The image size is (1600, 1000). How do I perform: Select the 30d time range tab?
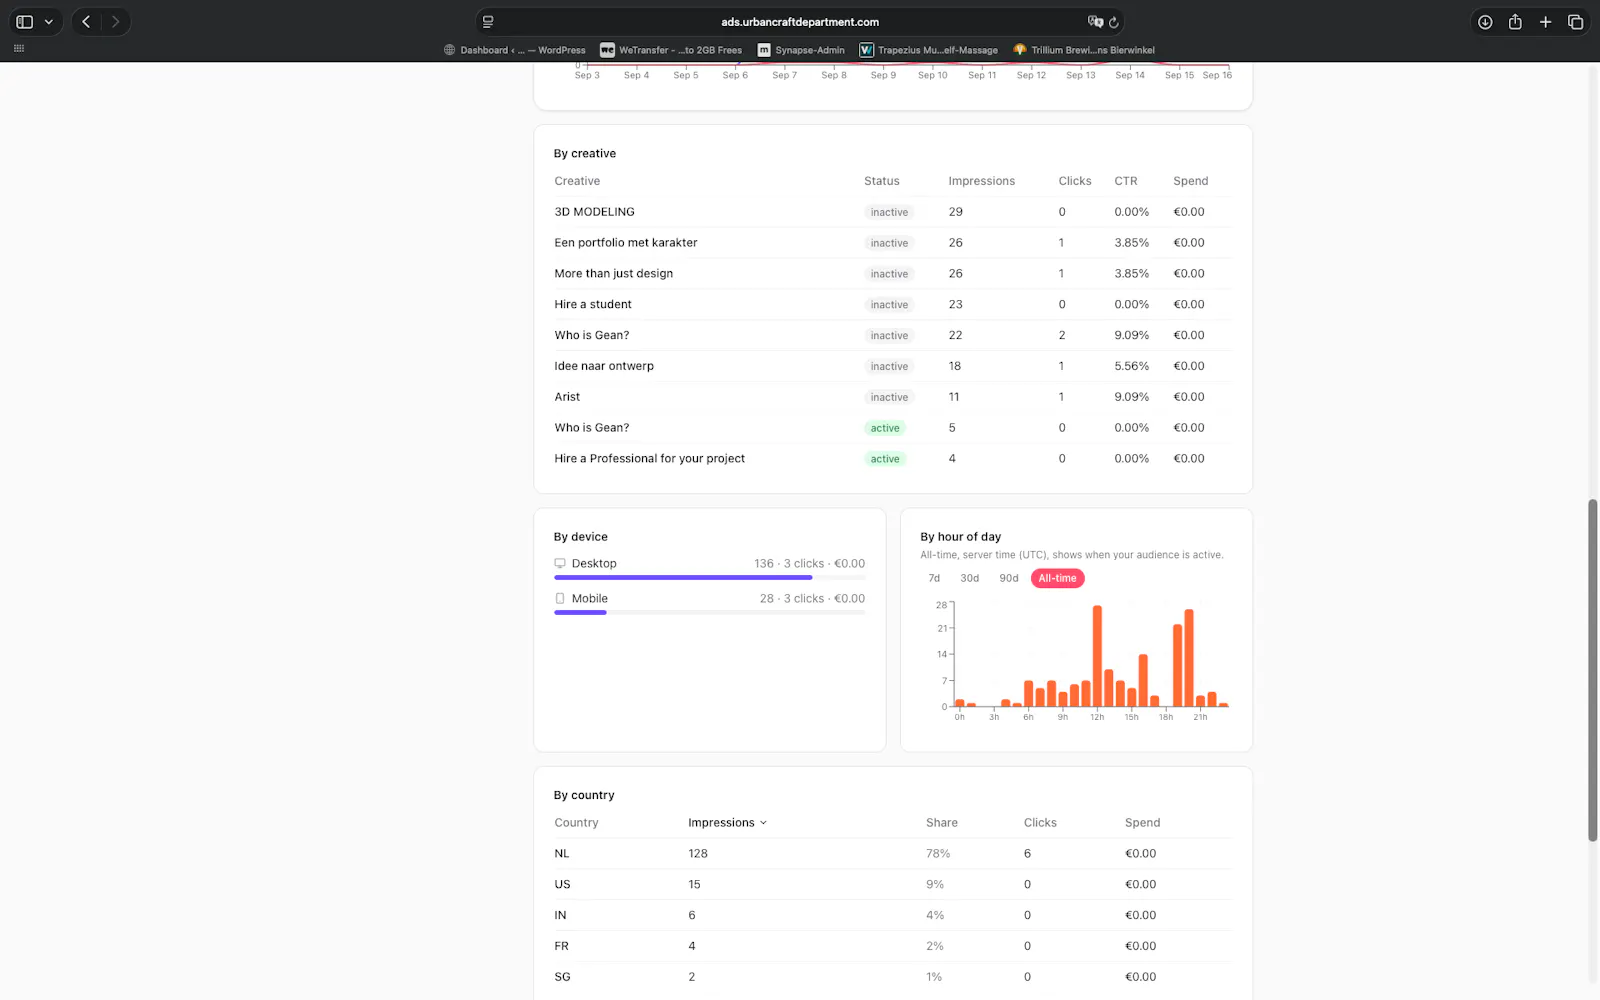(x=970, y=578)
